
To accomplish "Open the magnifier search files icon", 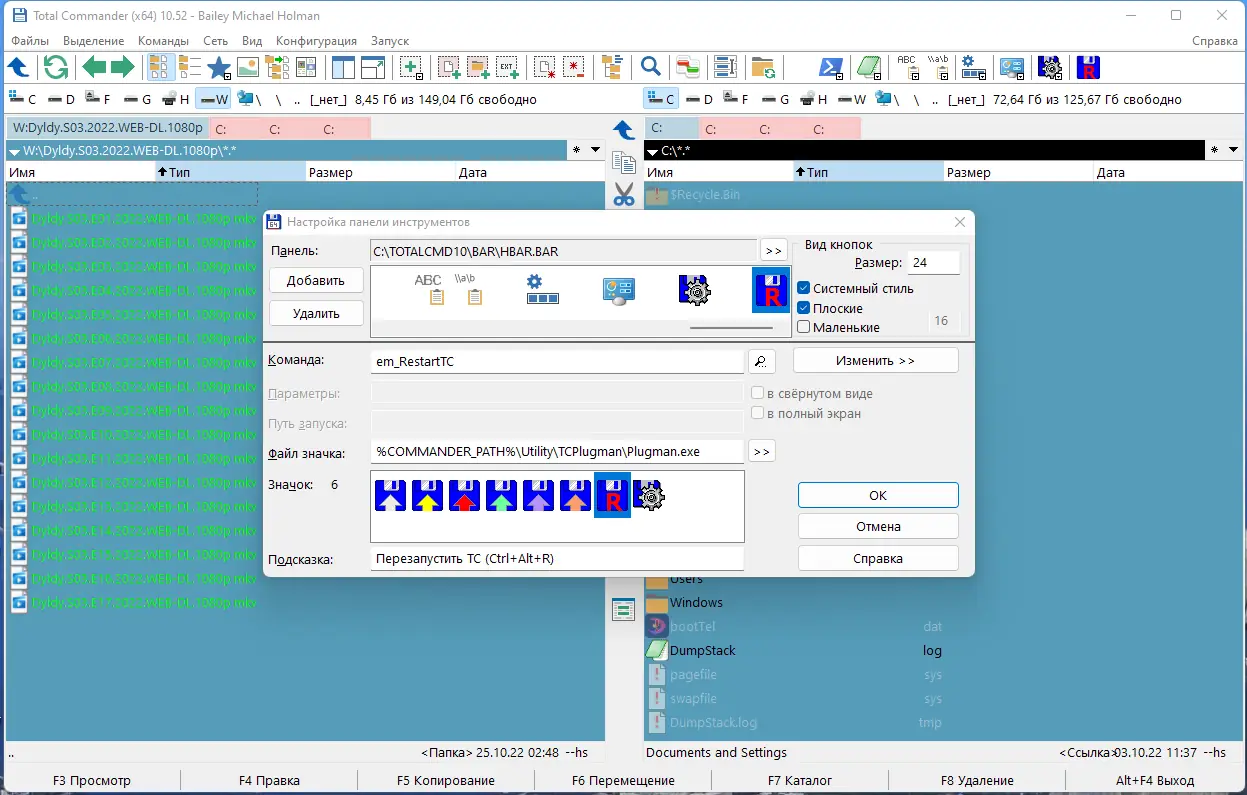I will pyautogui.click(x=651, y=67).
